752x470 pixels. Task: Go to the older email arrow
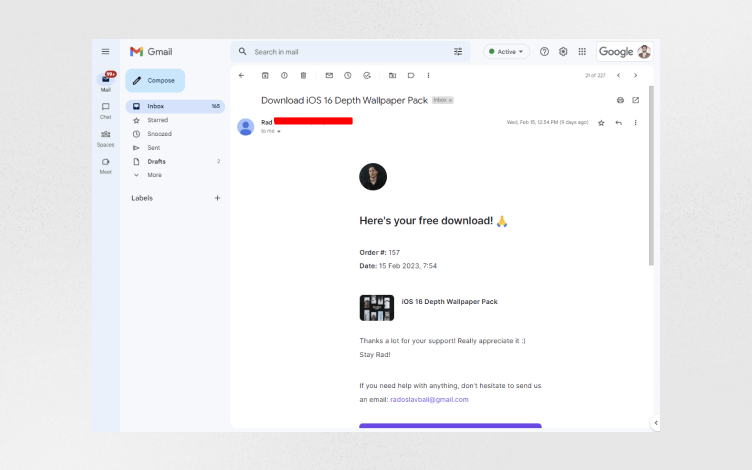[635, 75]
